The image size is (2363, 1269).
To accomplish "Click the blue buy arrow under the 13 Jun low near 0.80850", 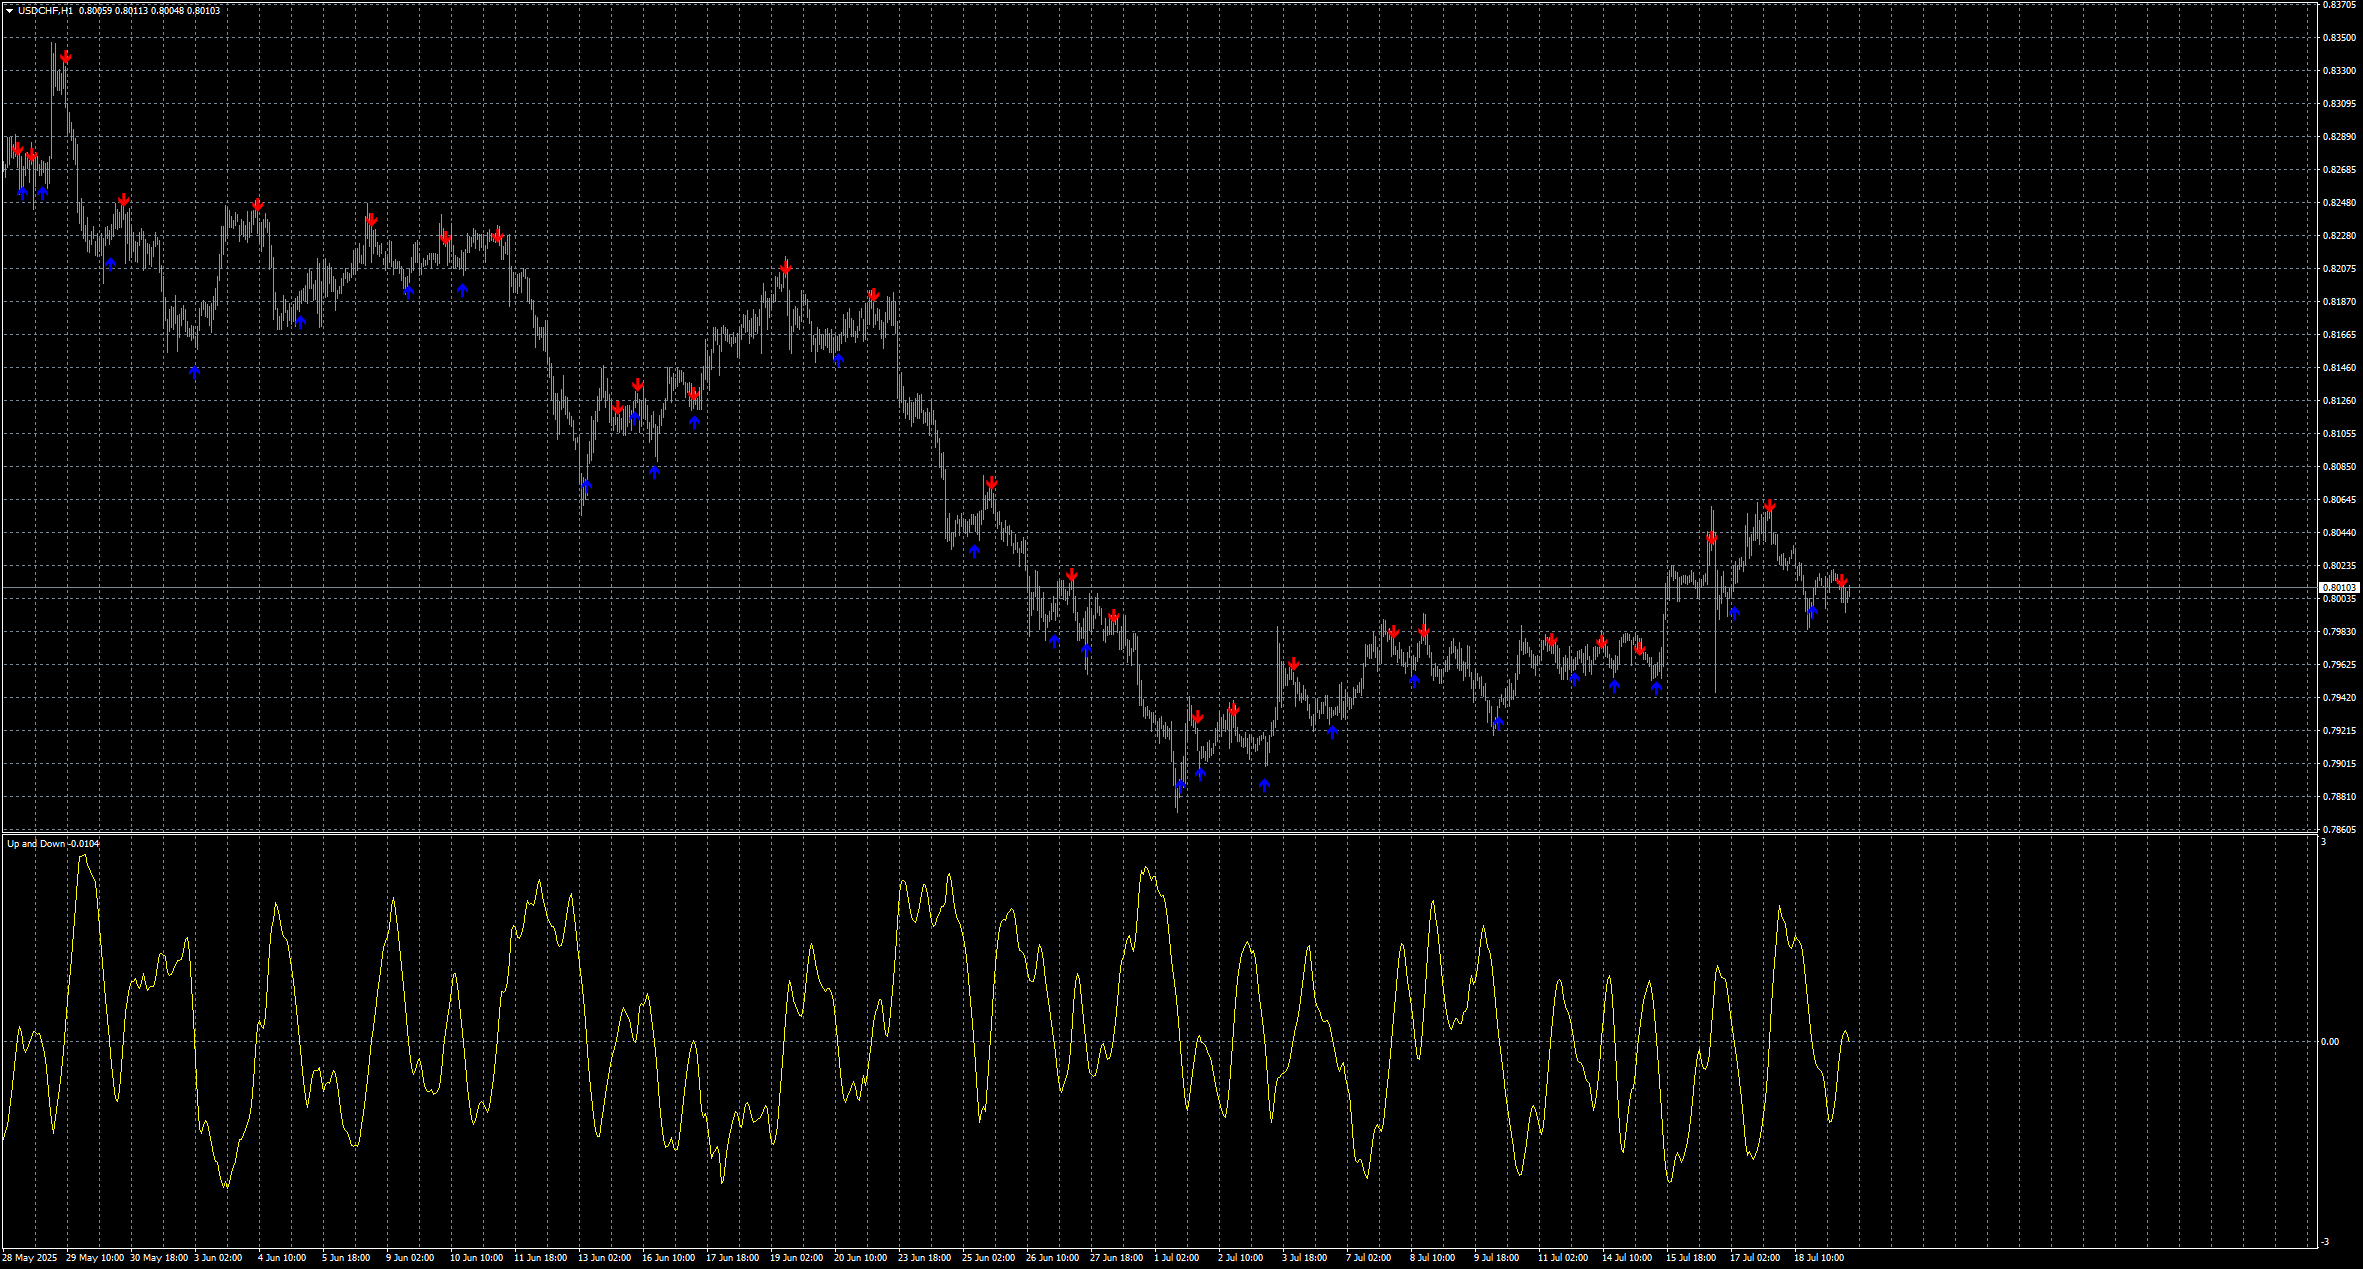I will [587, 486].
